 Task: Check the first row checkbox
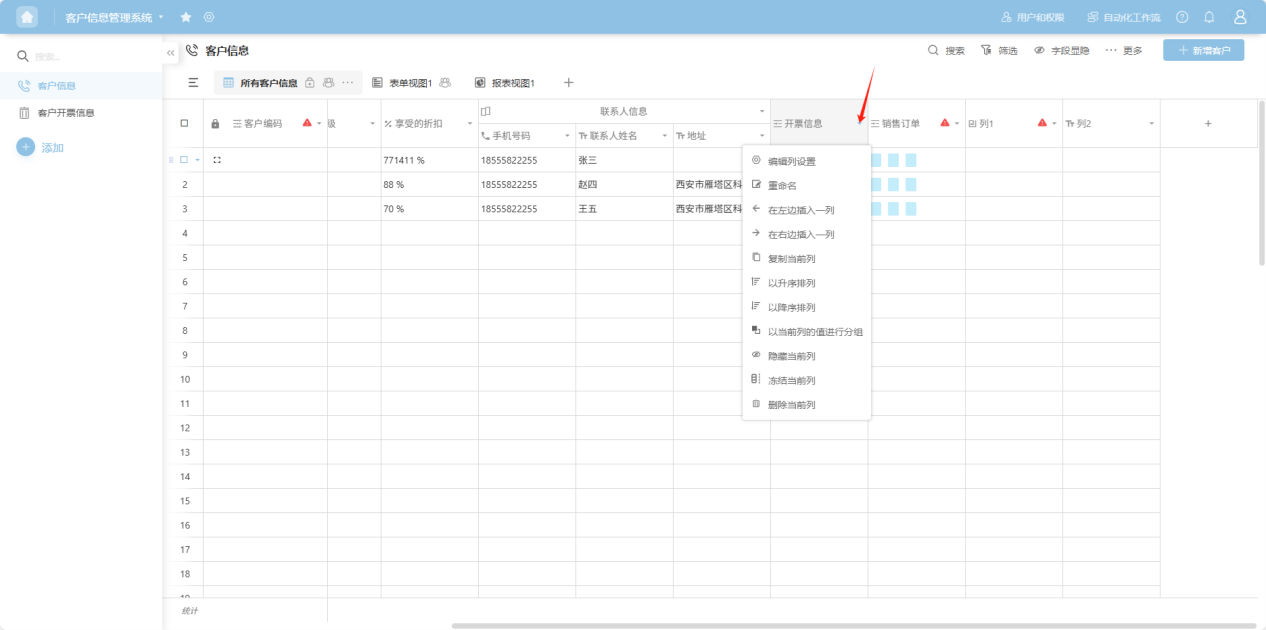coord(184,160)
